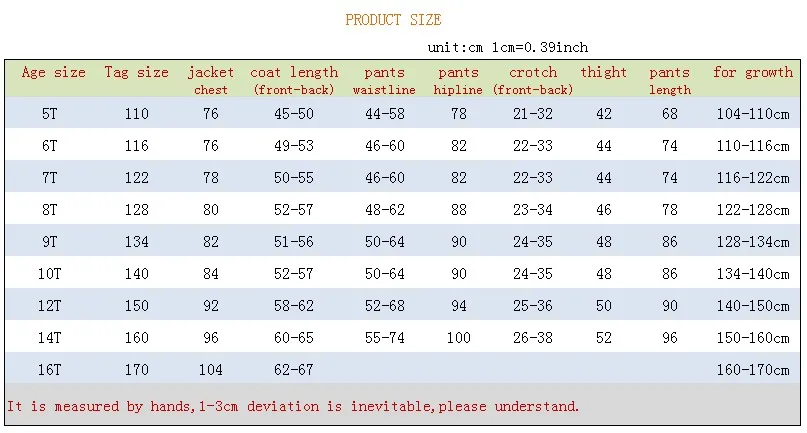Select the jacket chest column header

pyautogui.click(x=210, y=81)
